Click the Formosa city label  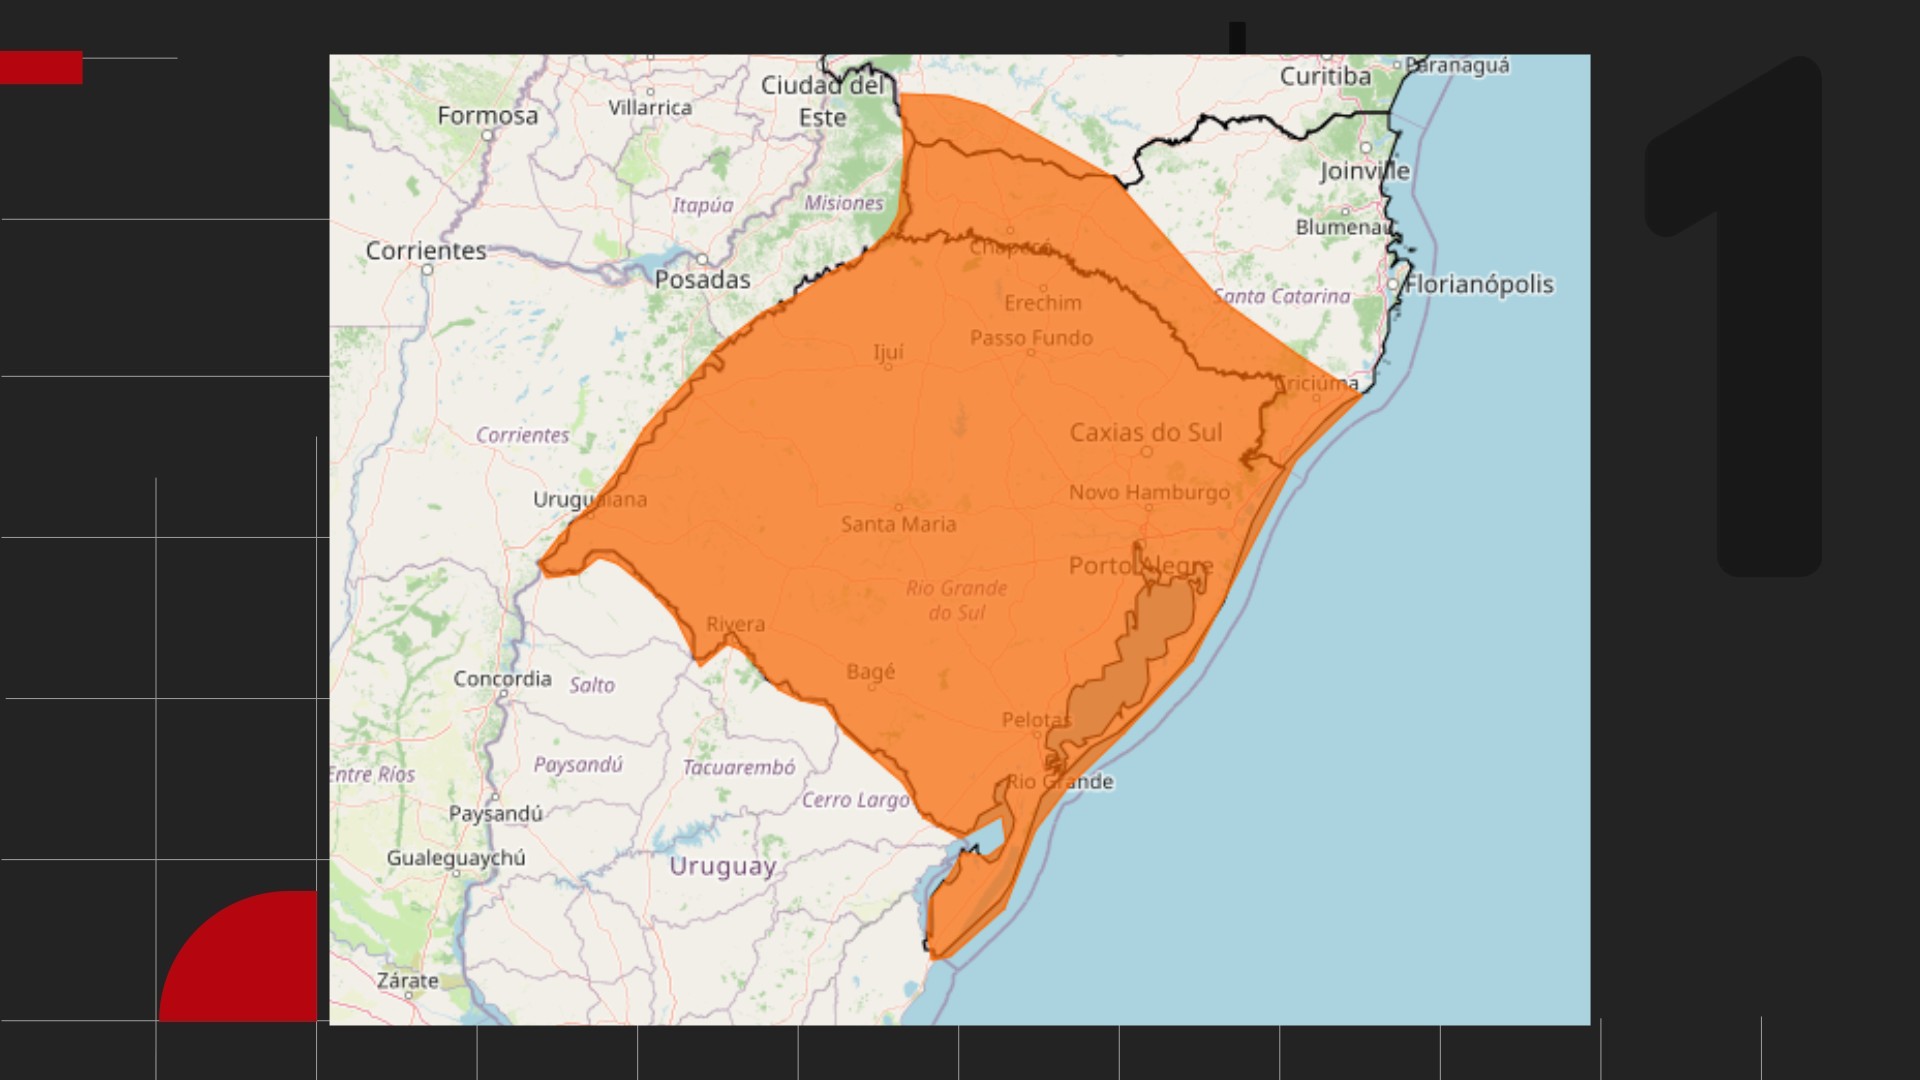click(x=487, y=116)
